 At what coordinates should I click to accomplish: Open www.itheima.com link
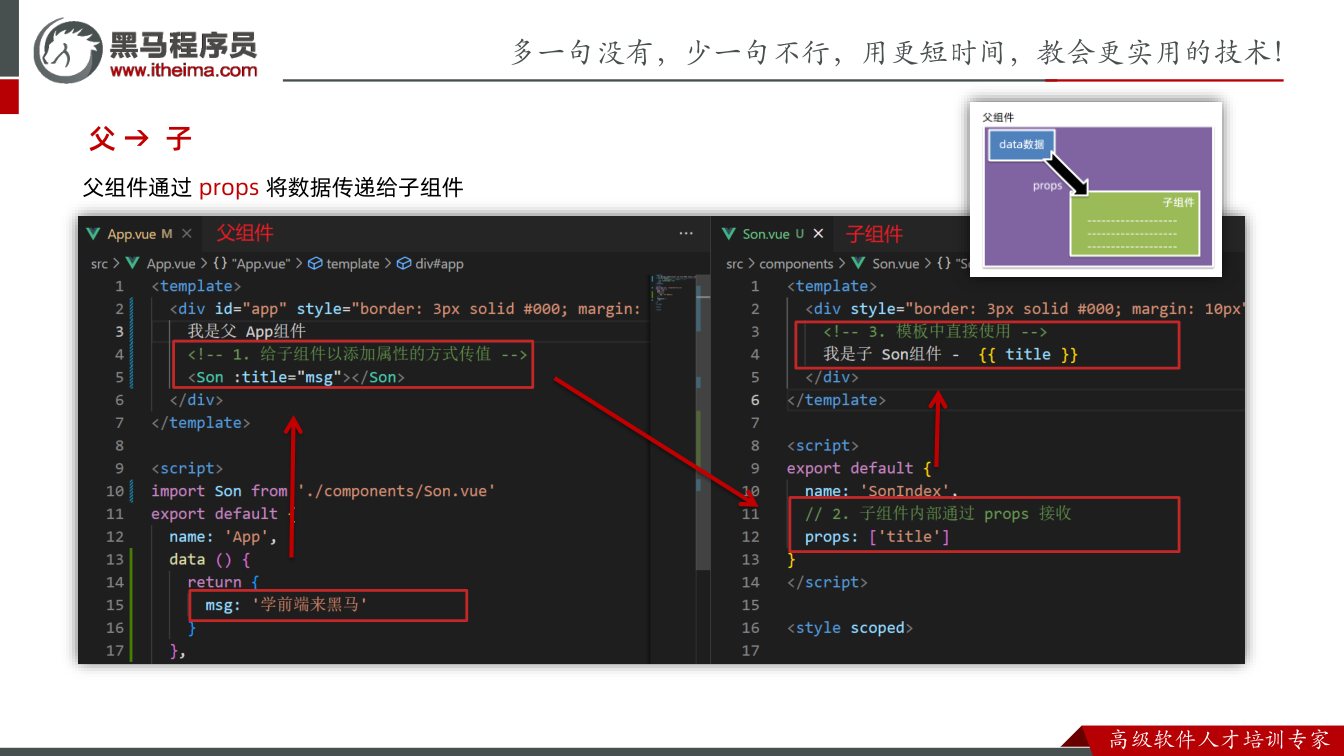coord(184,70)
